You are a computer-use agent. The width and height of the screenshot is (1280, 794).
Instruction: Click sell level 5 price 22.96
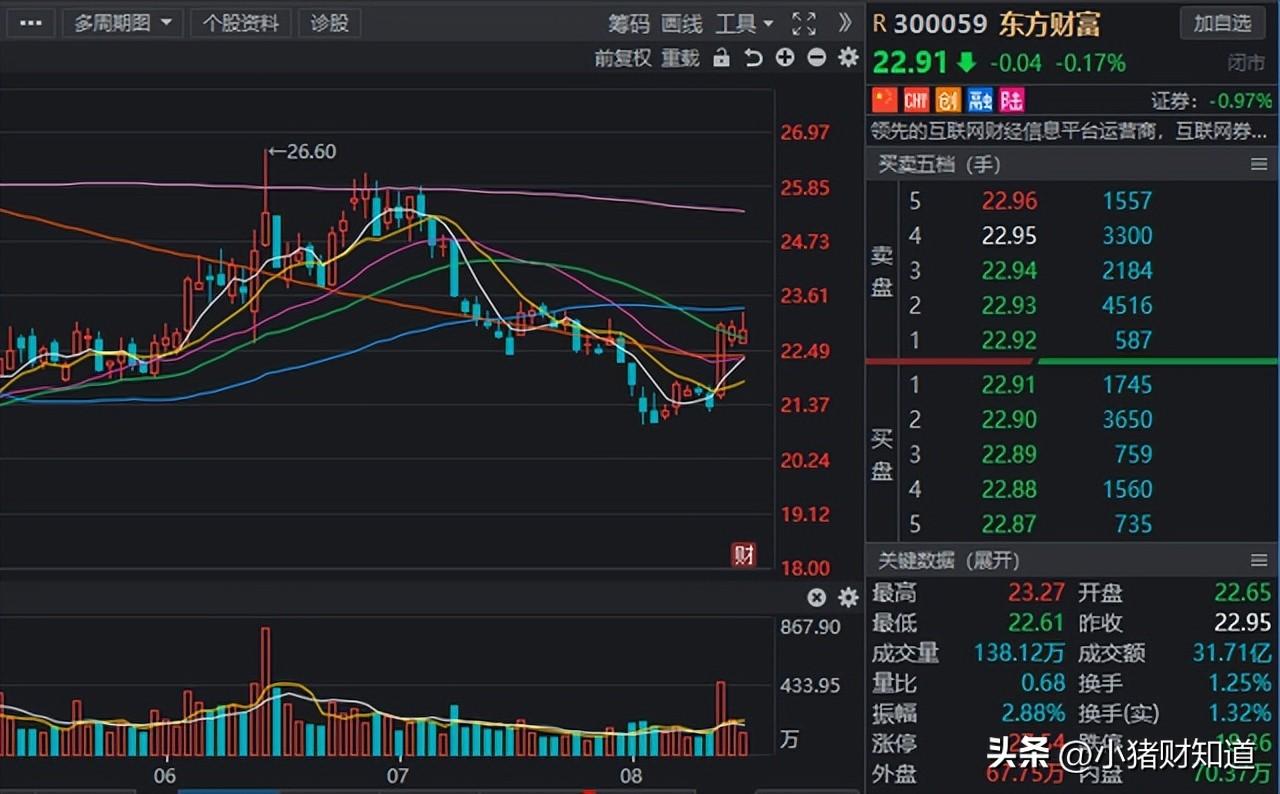[x=1009, y=201]
